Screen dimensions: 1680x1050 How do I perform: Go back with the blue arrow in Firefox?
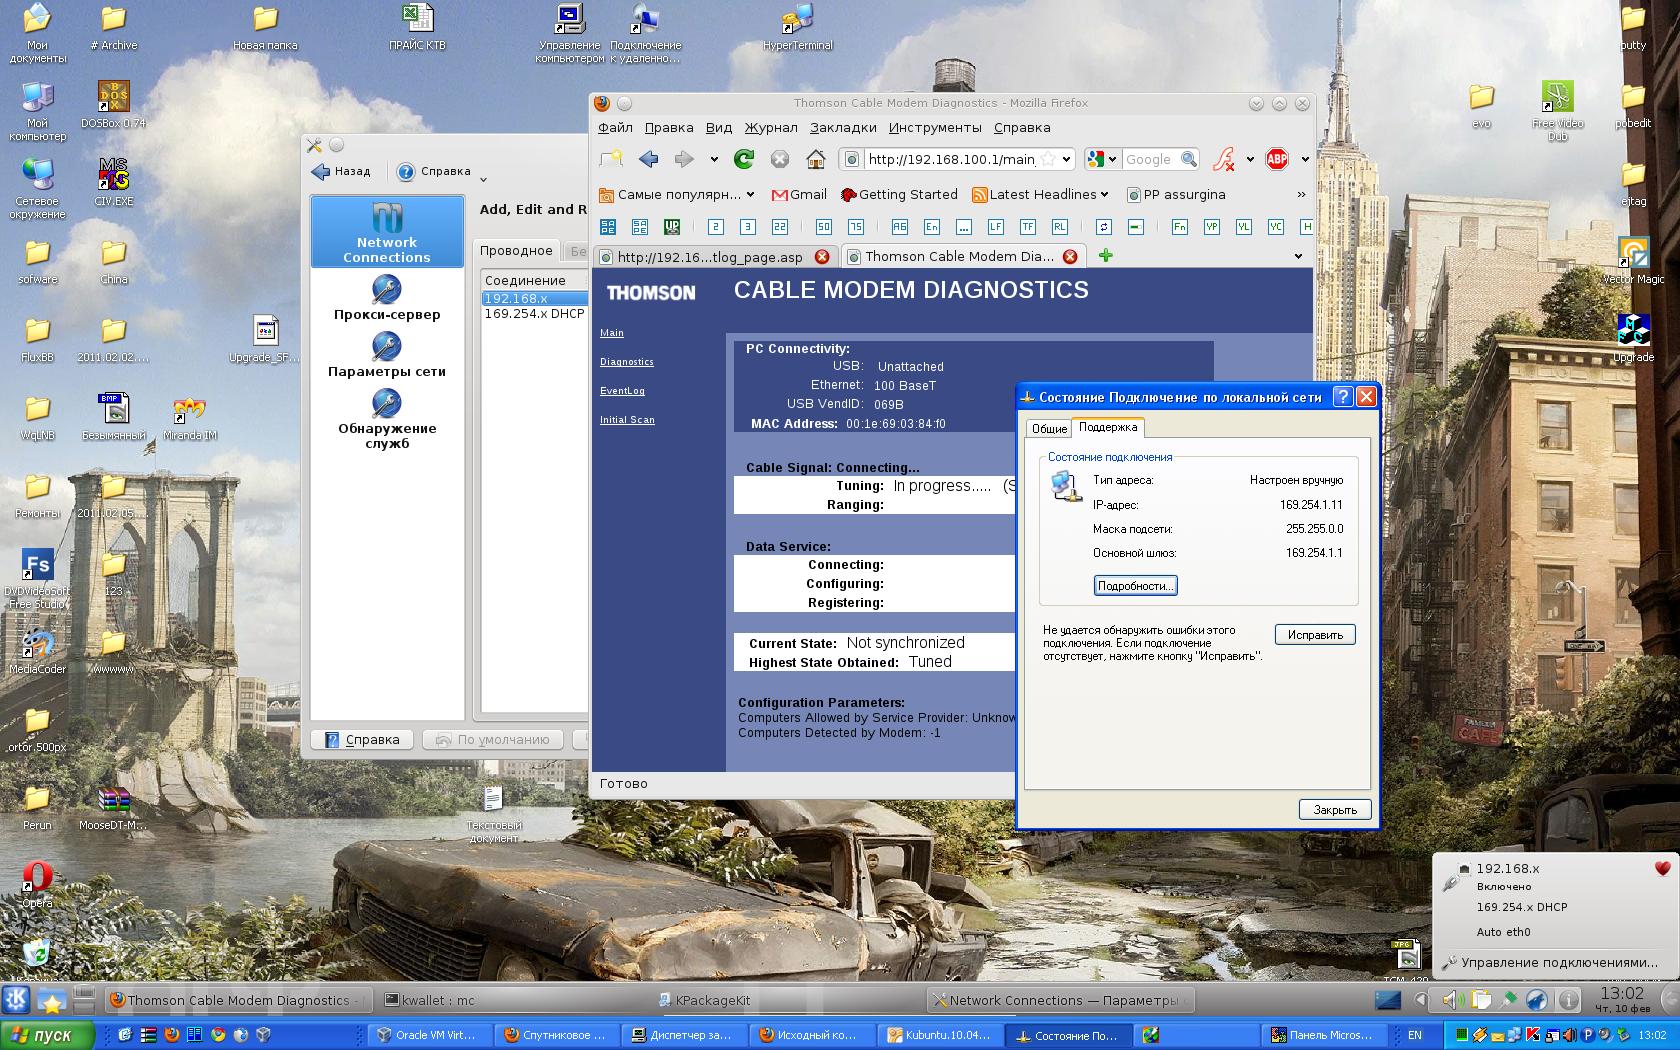coord(648,159)
